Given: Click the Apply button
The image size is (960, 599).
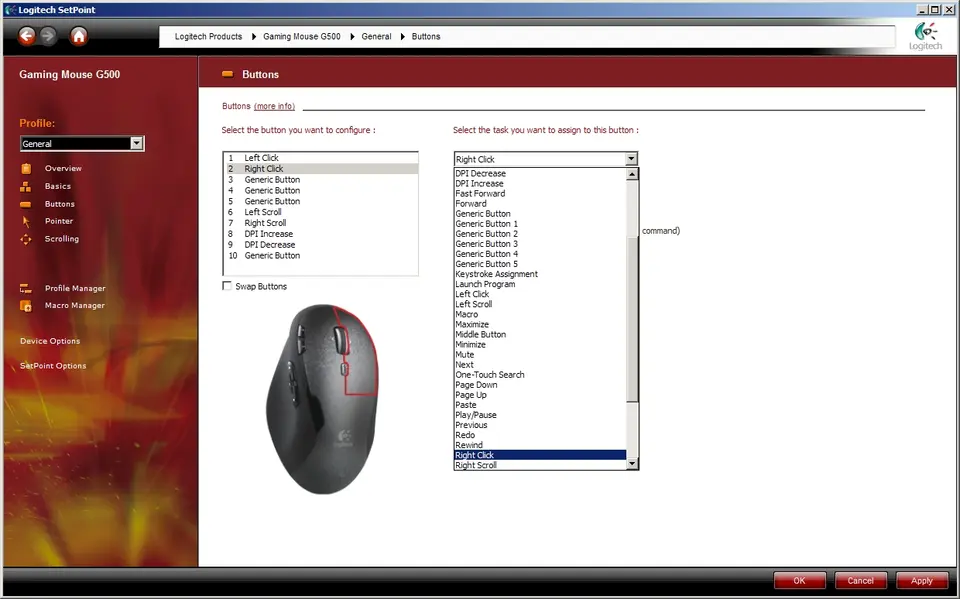Looking at the screenshot, I should [x=921, y=581].
